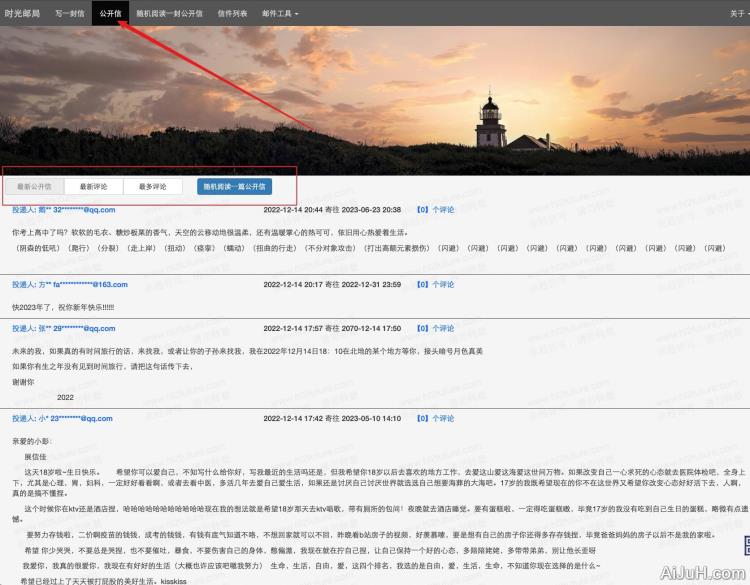Switch to the 最新评论 tab
750x585 pixels.
coord(94,186)
